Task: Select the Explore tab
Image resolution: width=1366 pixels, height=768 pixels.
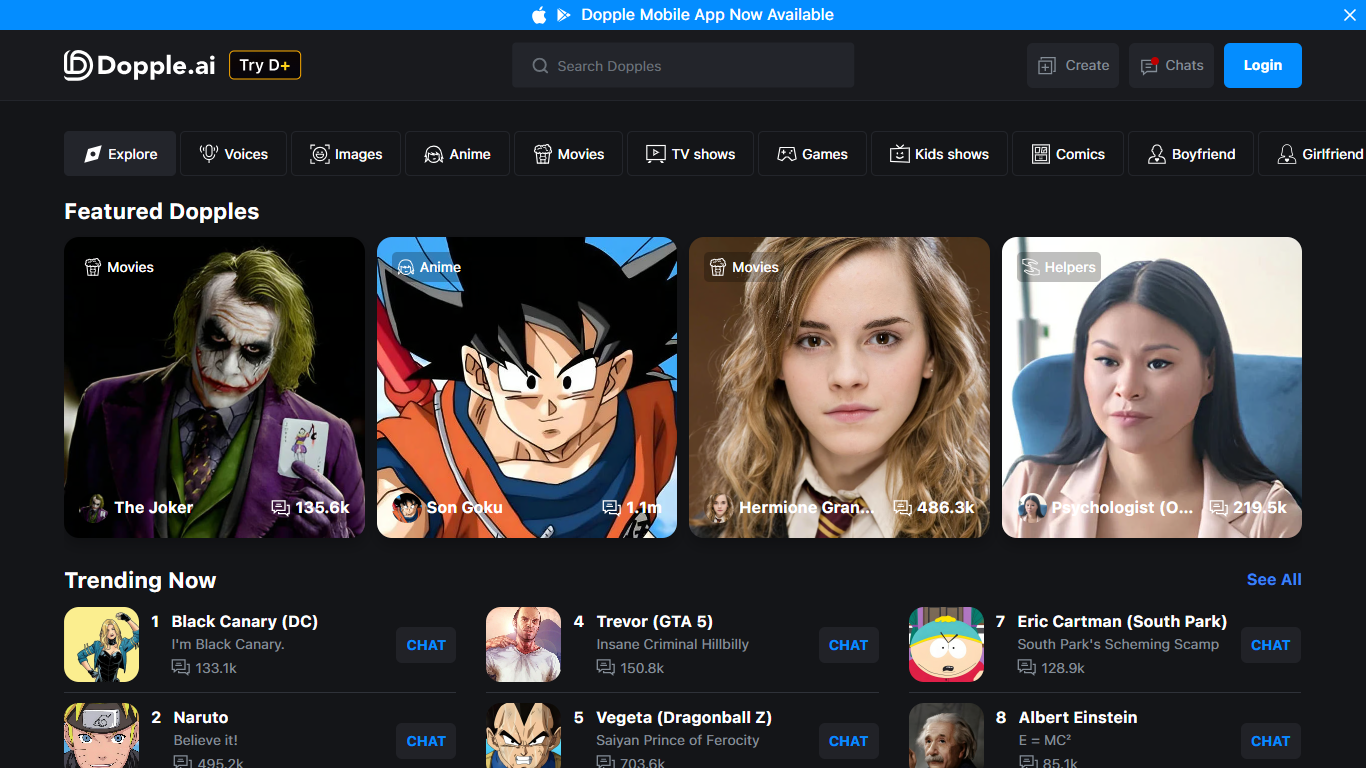Action: click(120, 154)
